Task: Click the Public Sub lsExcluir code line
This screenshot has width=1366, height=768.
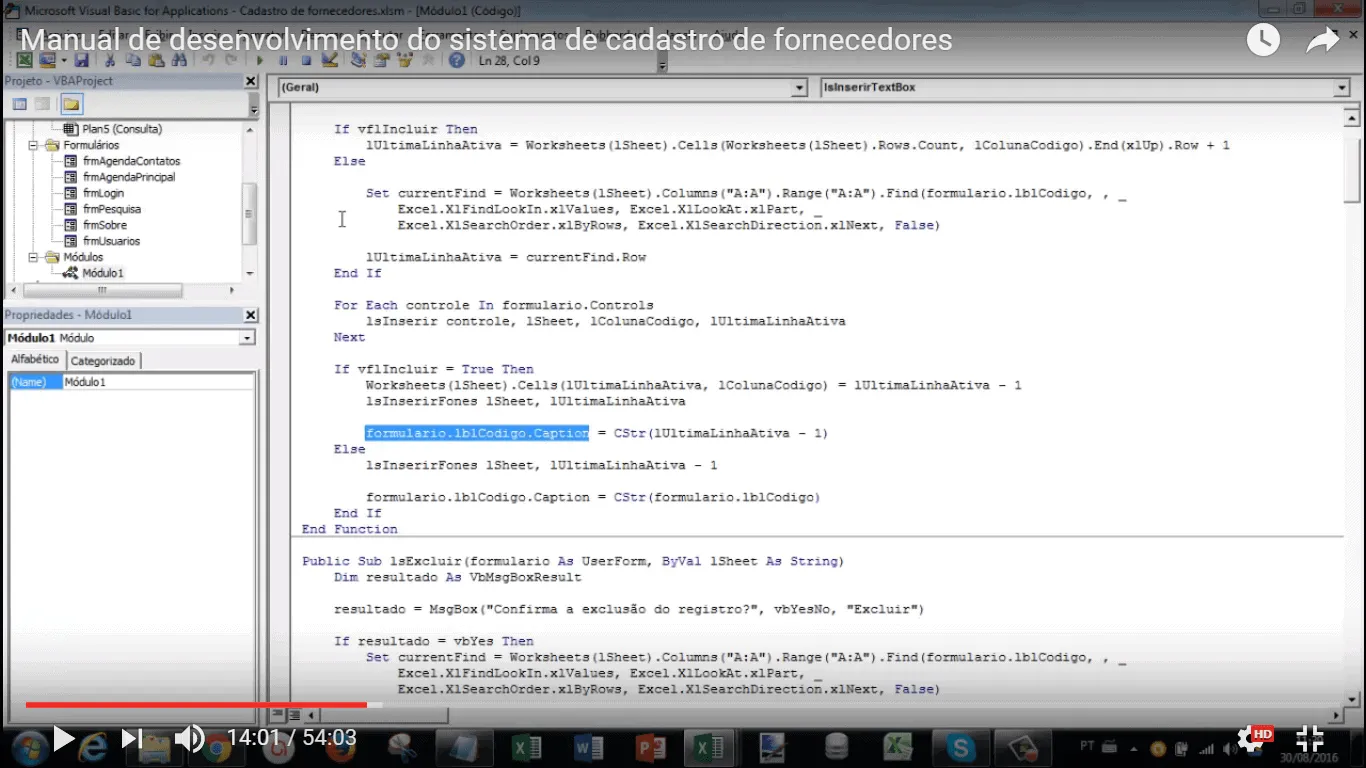Action: [x=573, y=561]
